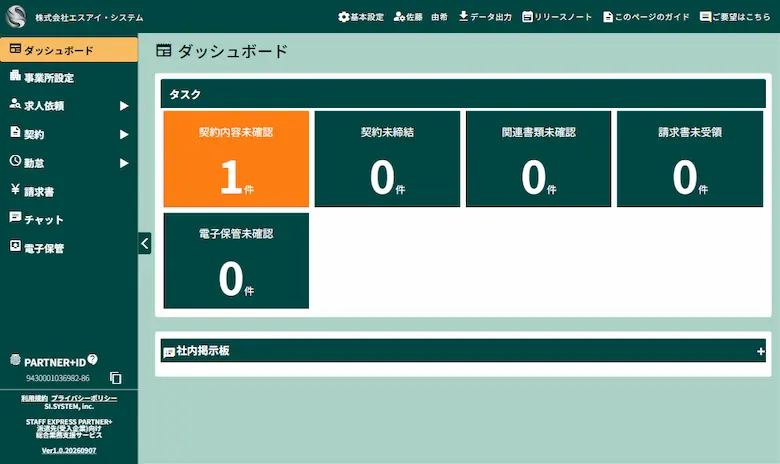The width and height of the screenshot is (780, 464).
Task: Click the 請求書 yen icon
Action: 15,189
